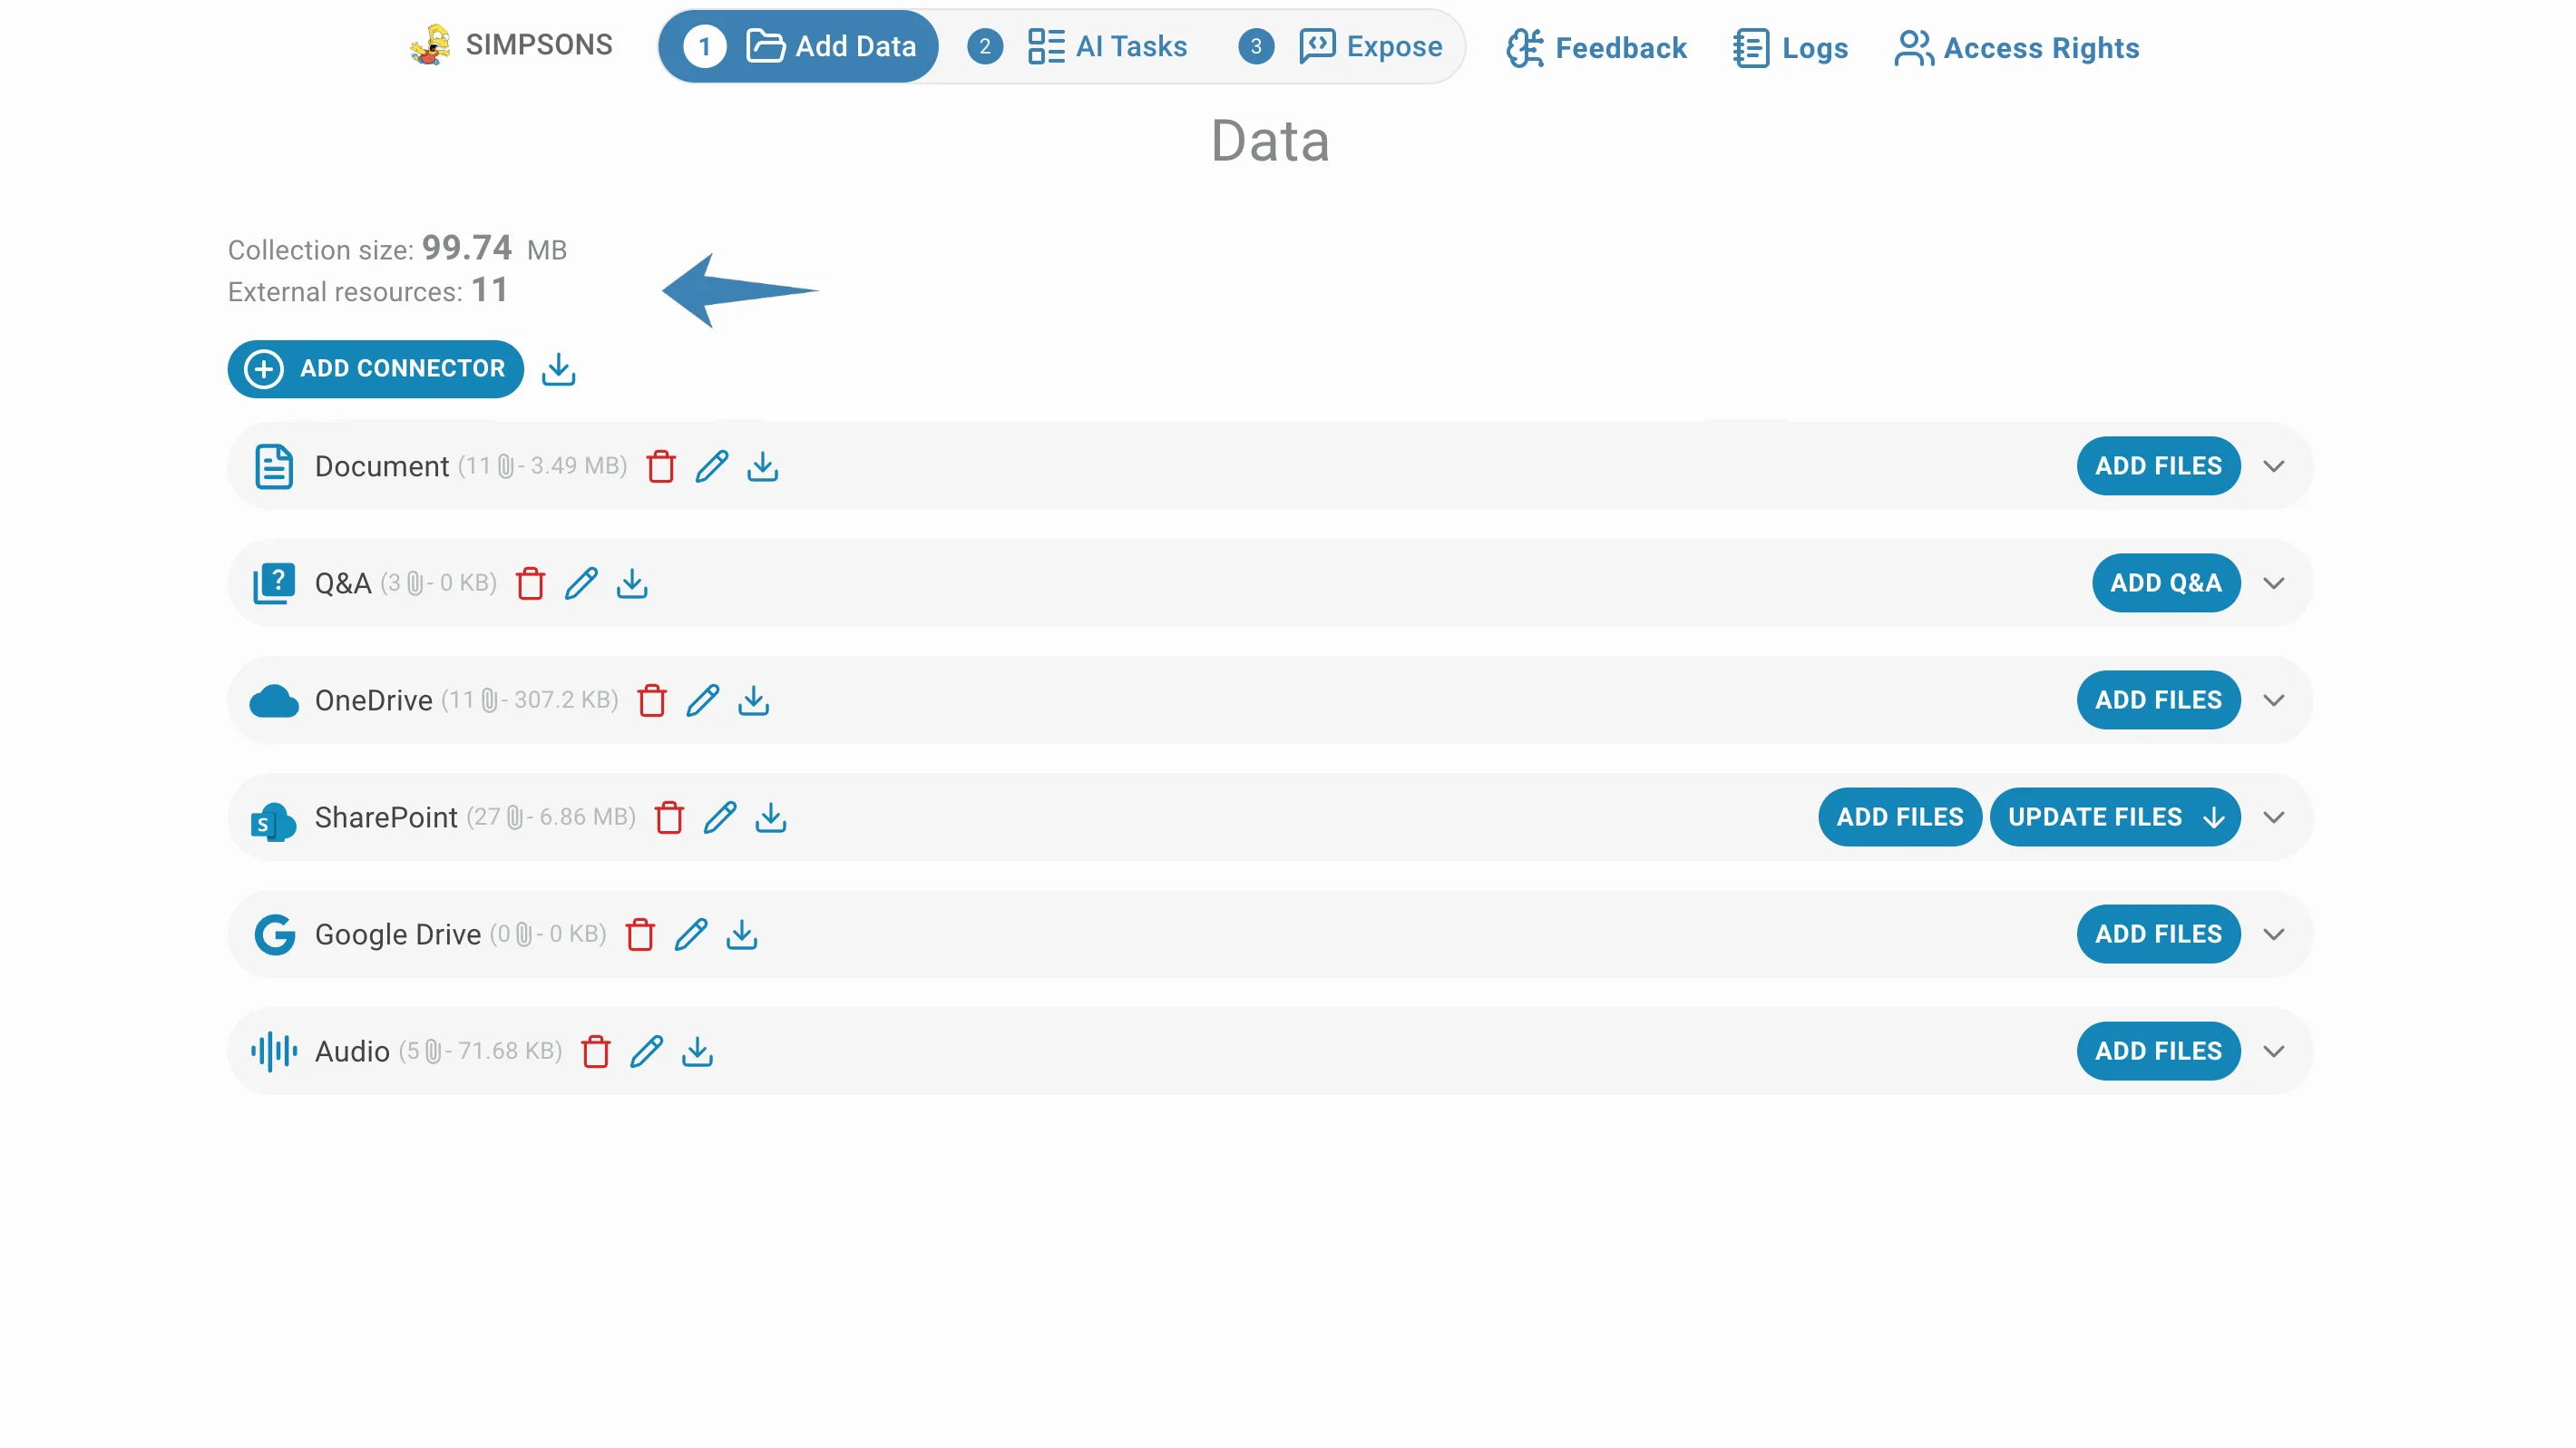Click the Add Q&A button
Screen dimensions: 2576x1448
tap(2166, 583)
